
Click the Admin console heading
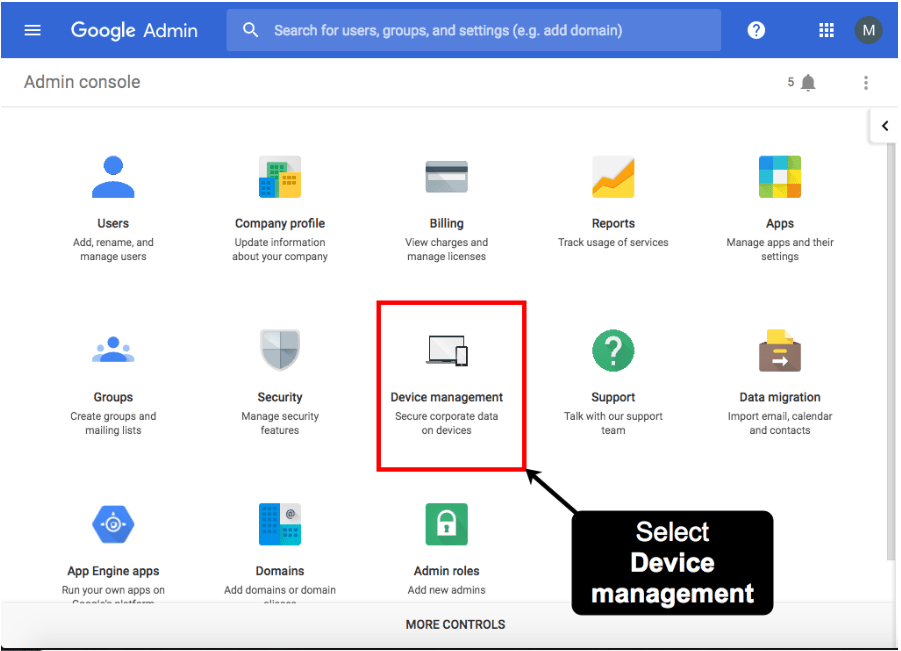click(x=82, y=82)
